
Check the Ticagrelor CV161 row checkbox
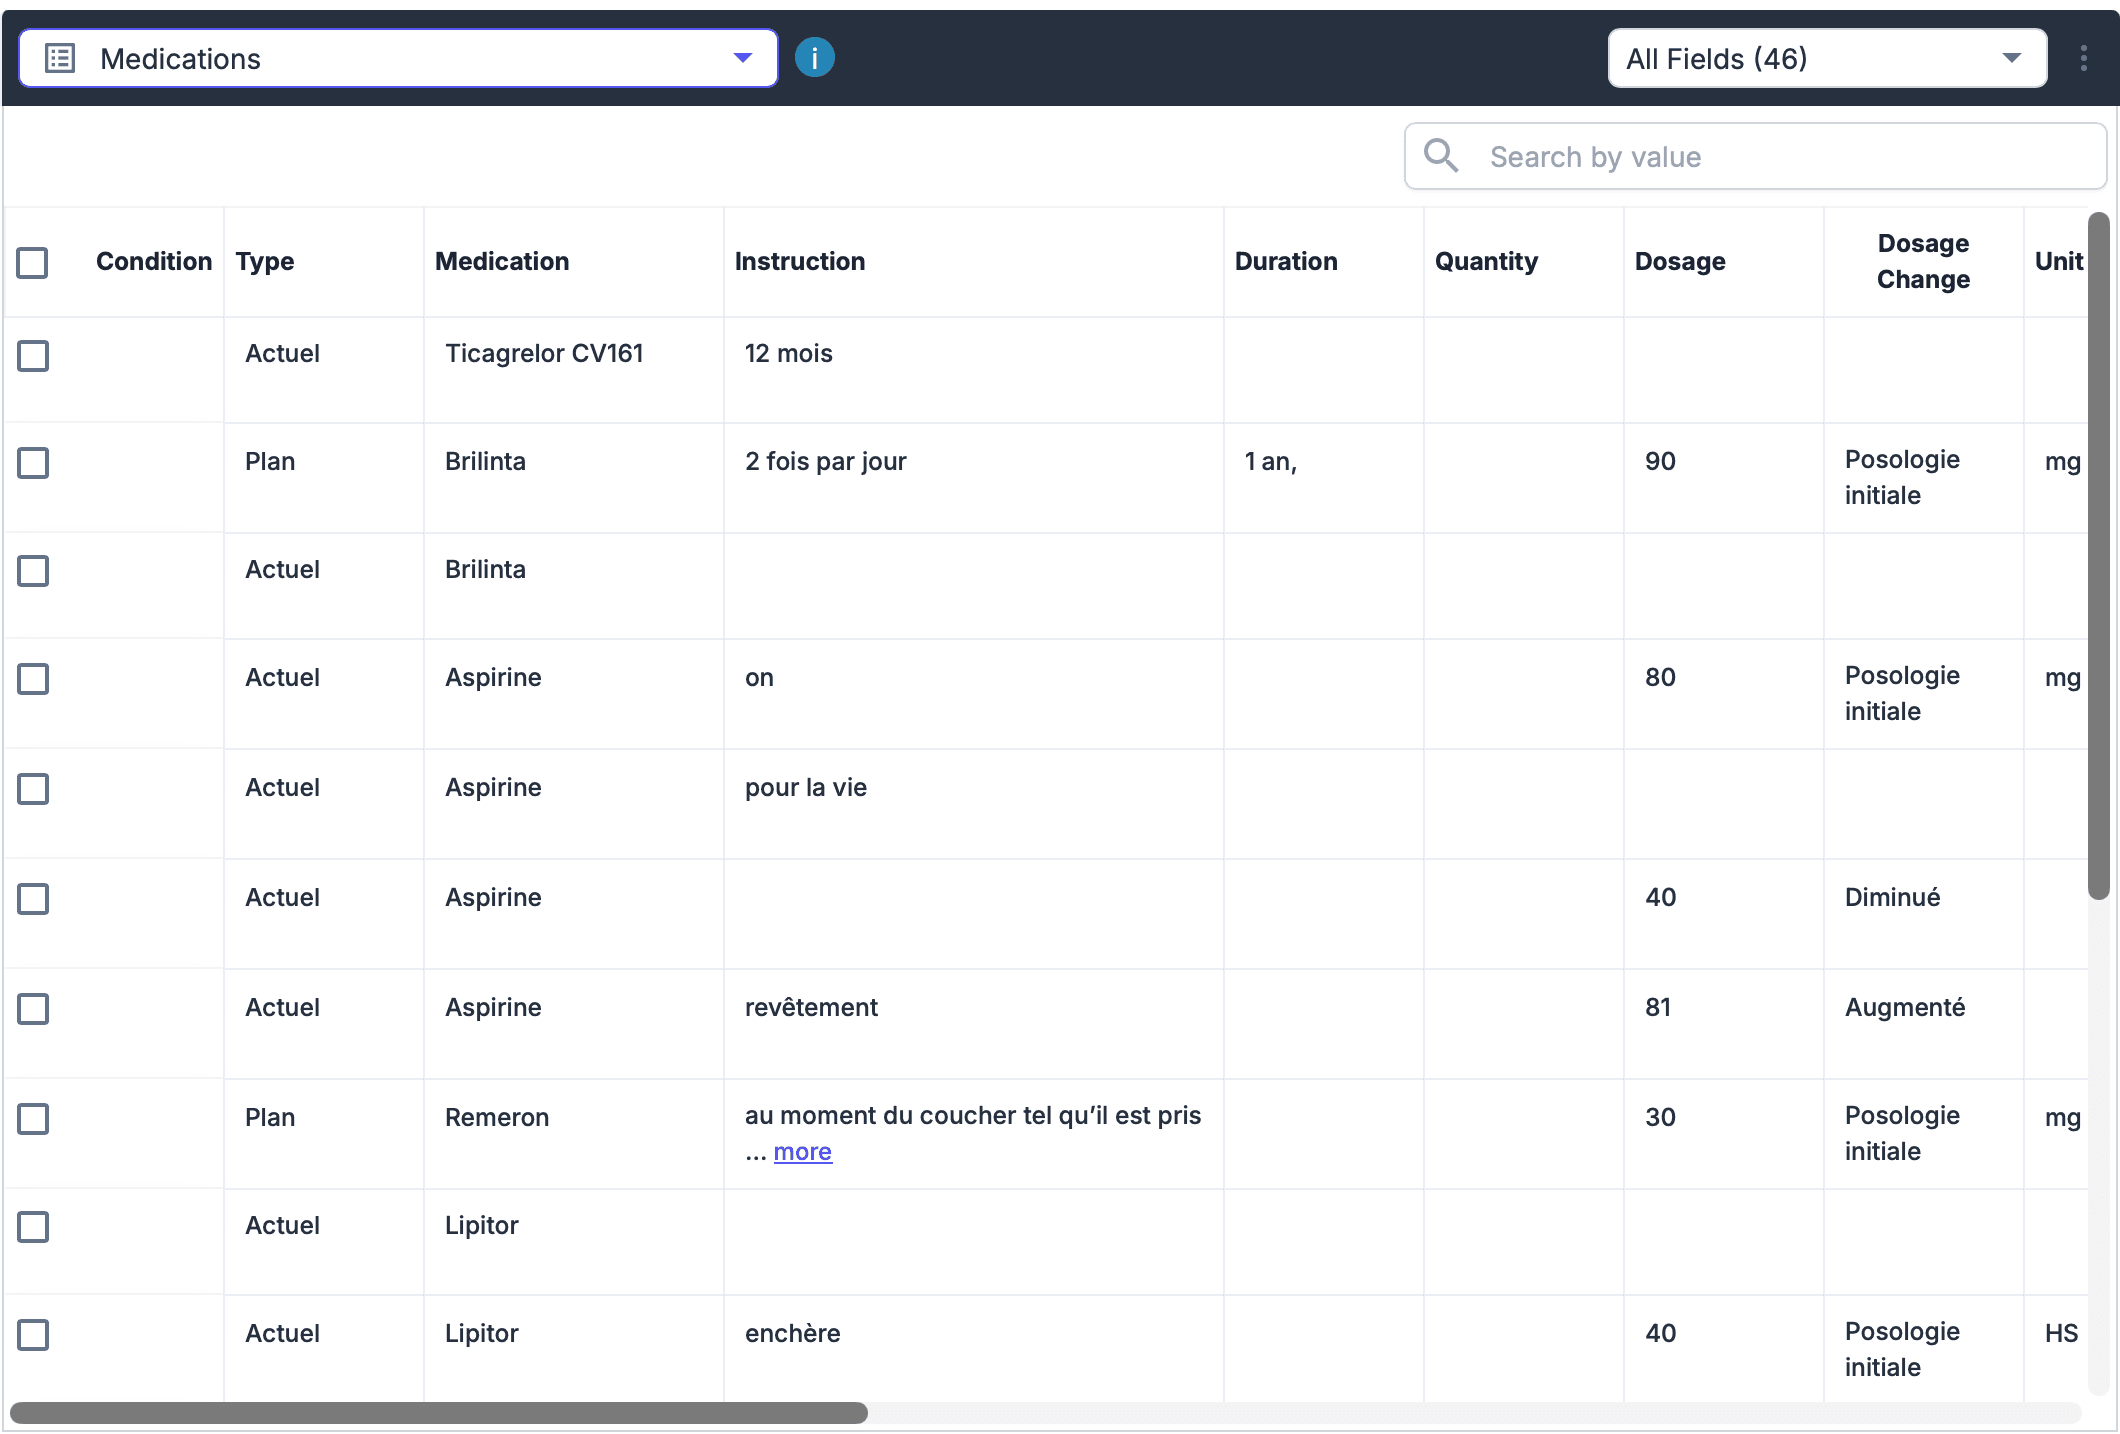point(33,355)
